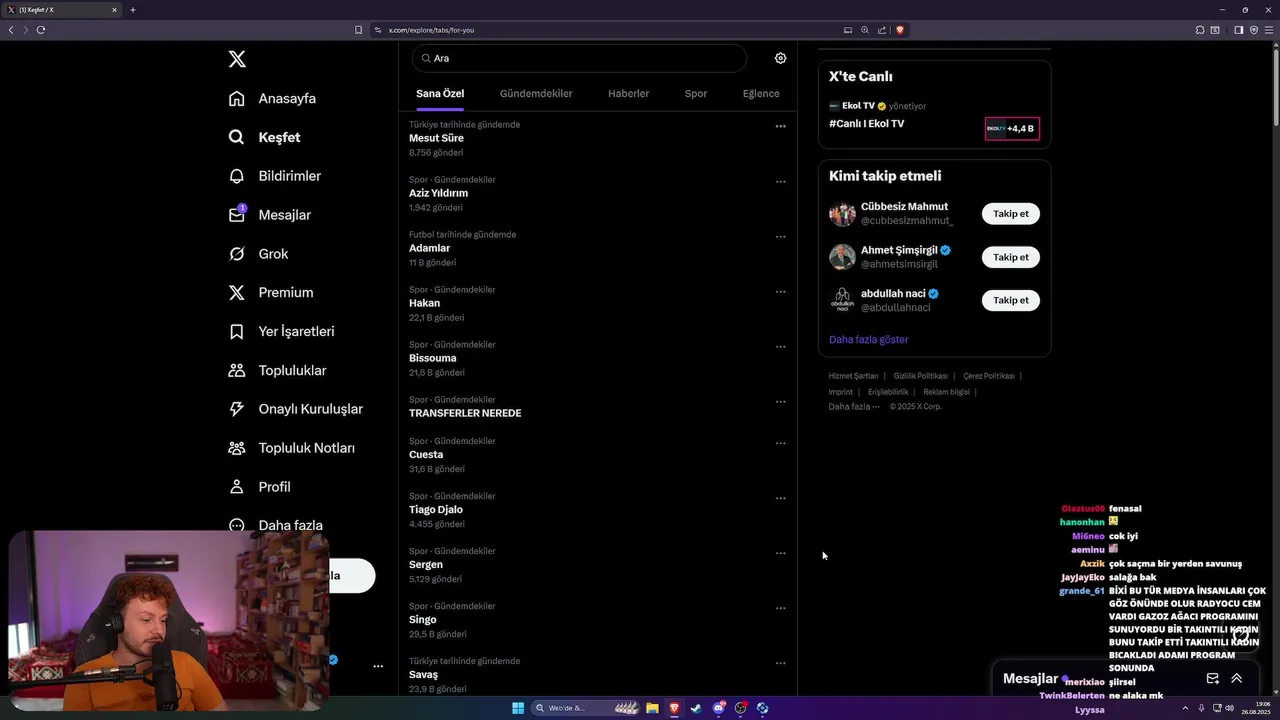The image size is (1280, 720).
Task: Expand Daha fazla footer links
Action: pos(854,407)
